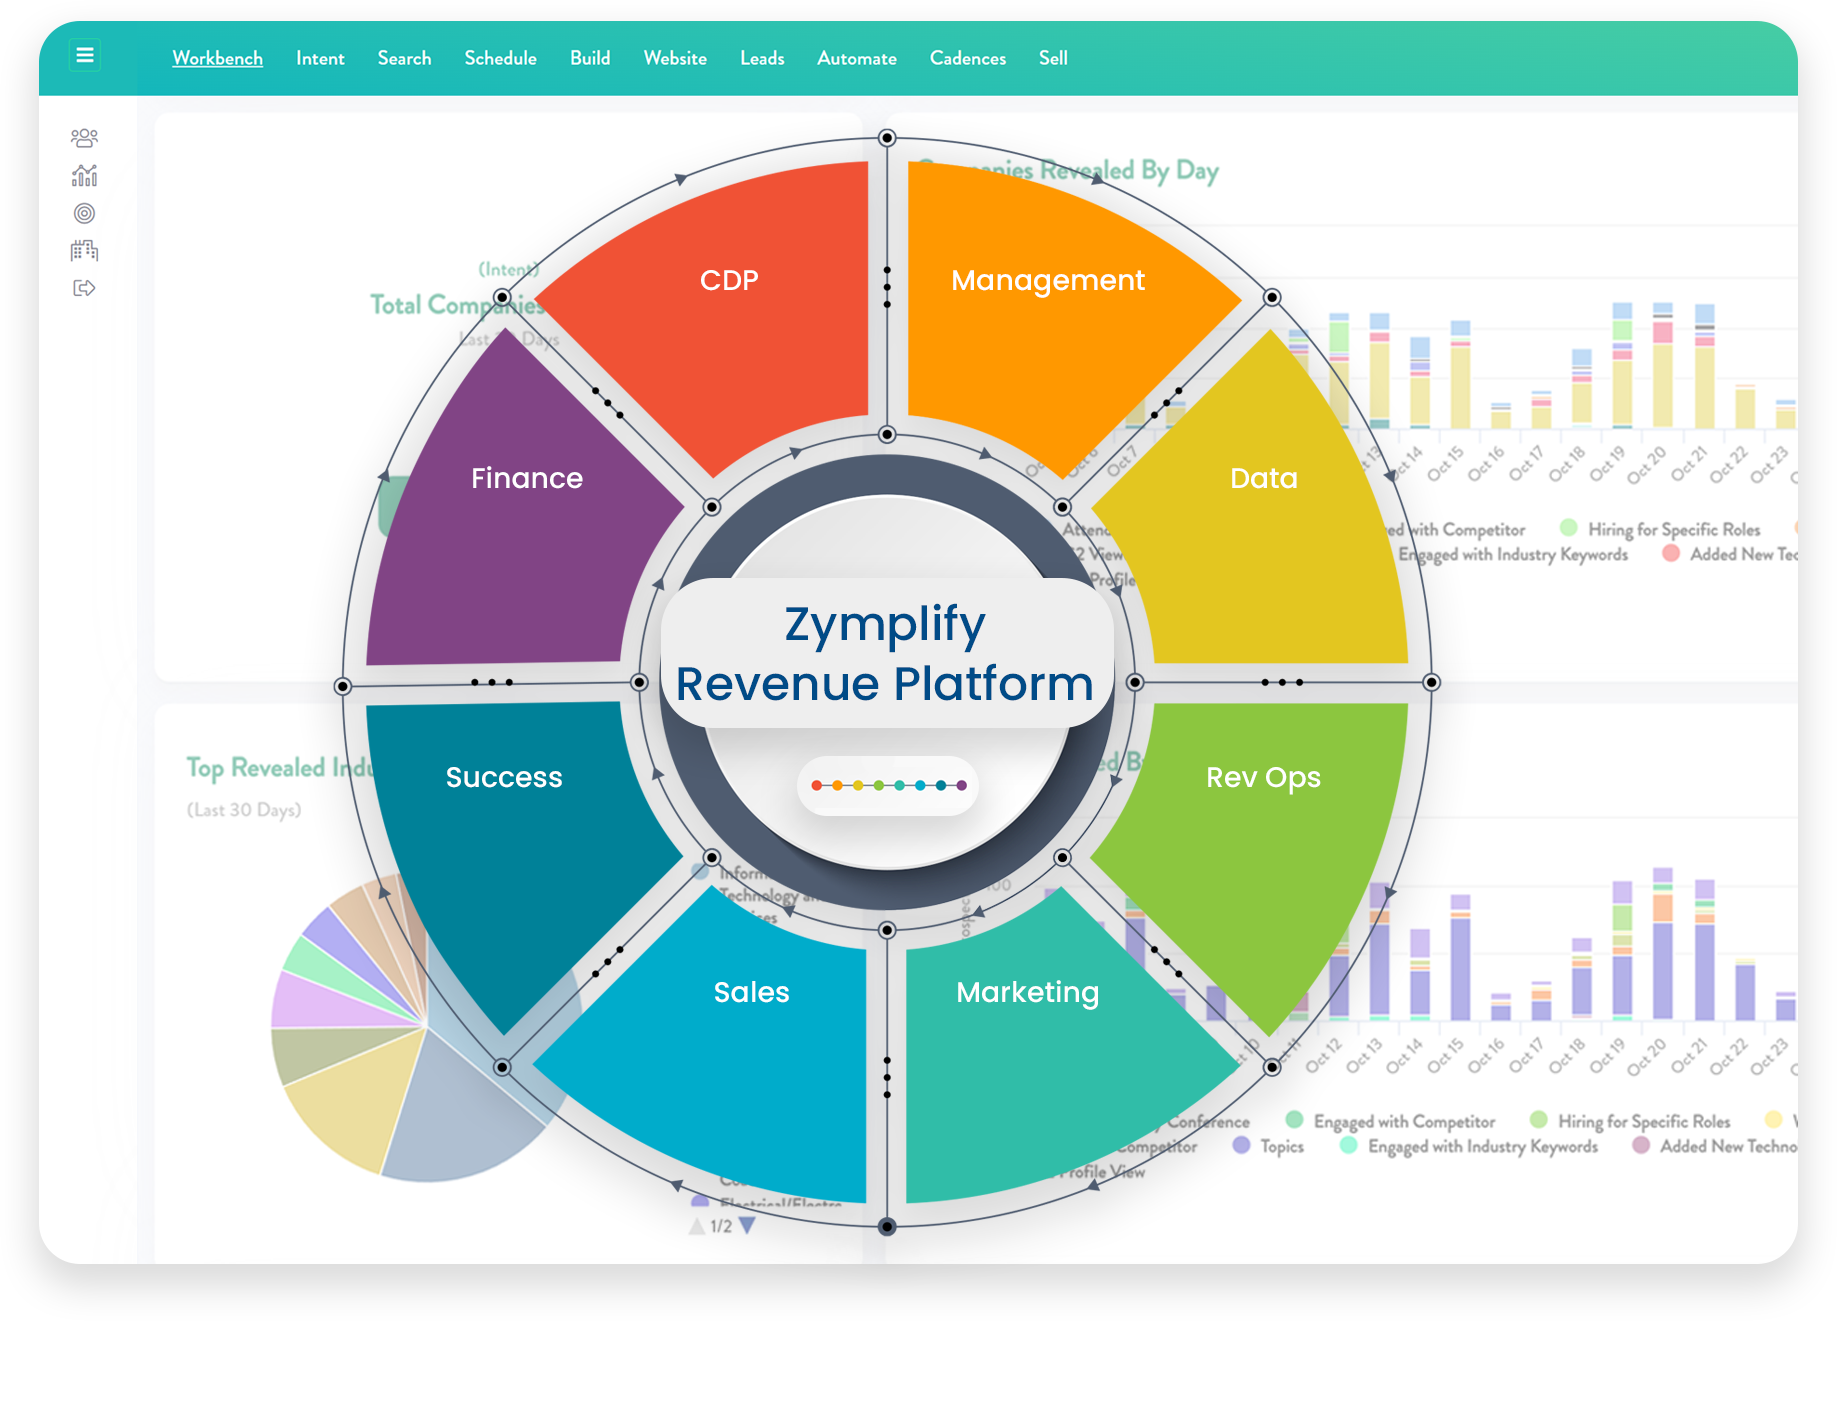Open the Sell menu item
The width and height of the screenshot is (1837, 1418).
point(1053,58)
